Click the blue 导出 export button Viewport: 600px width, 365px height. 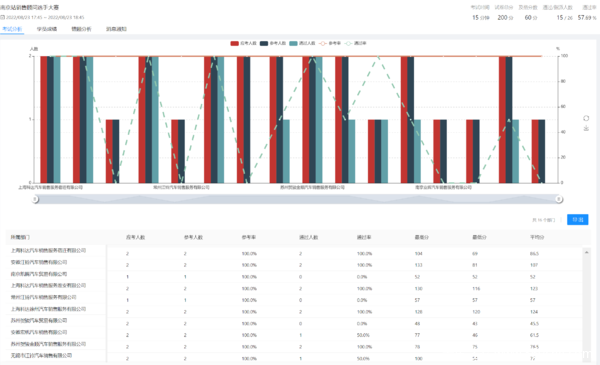tap(577, 220)
